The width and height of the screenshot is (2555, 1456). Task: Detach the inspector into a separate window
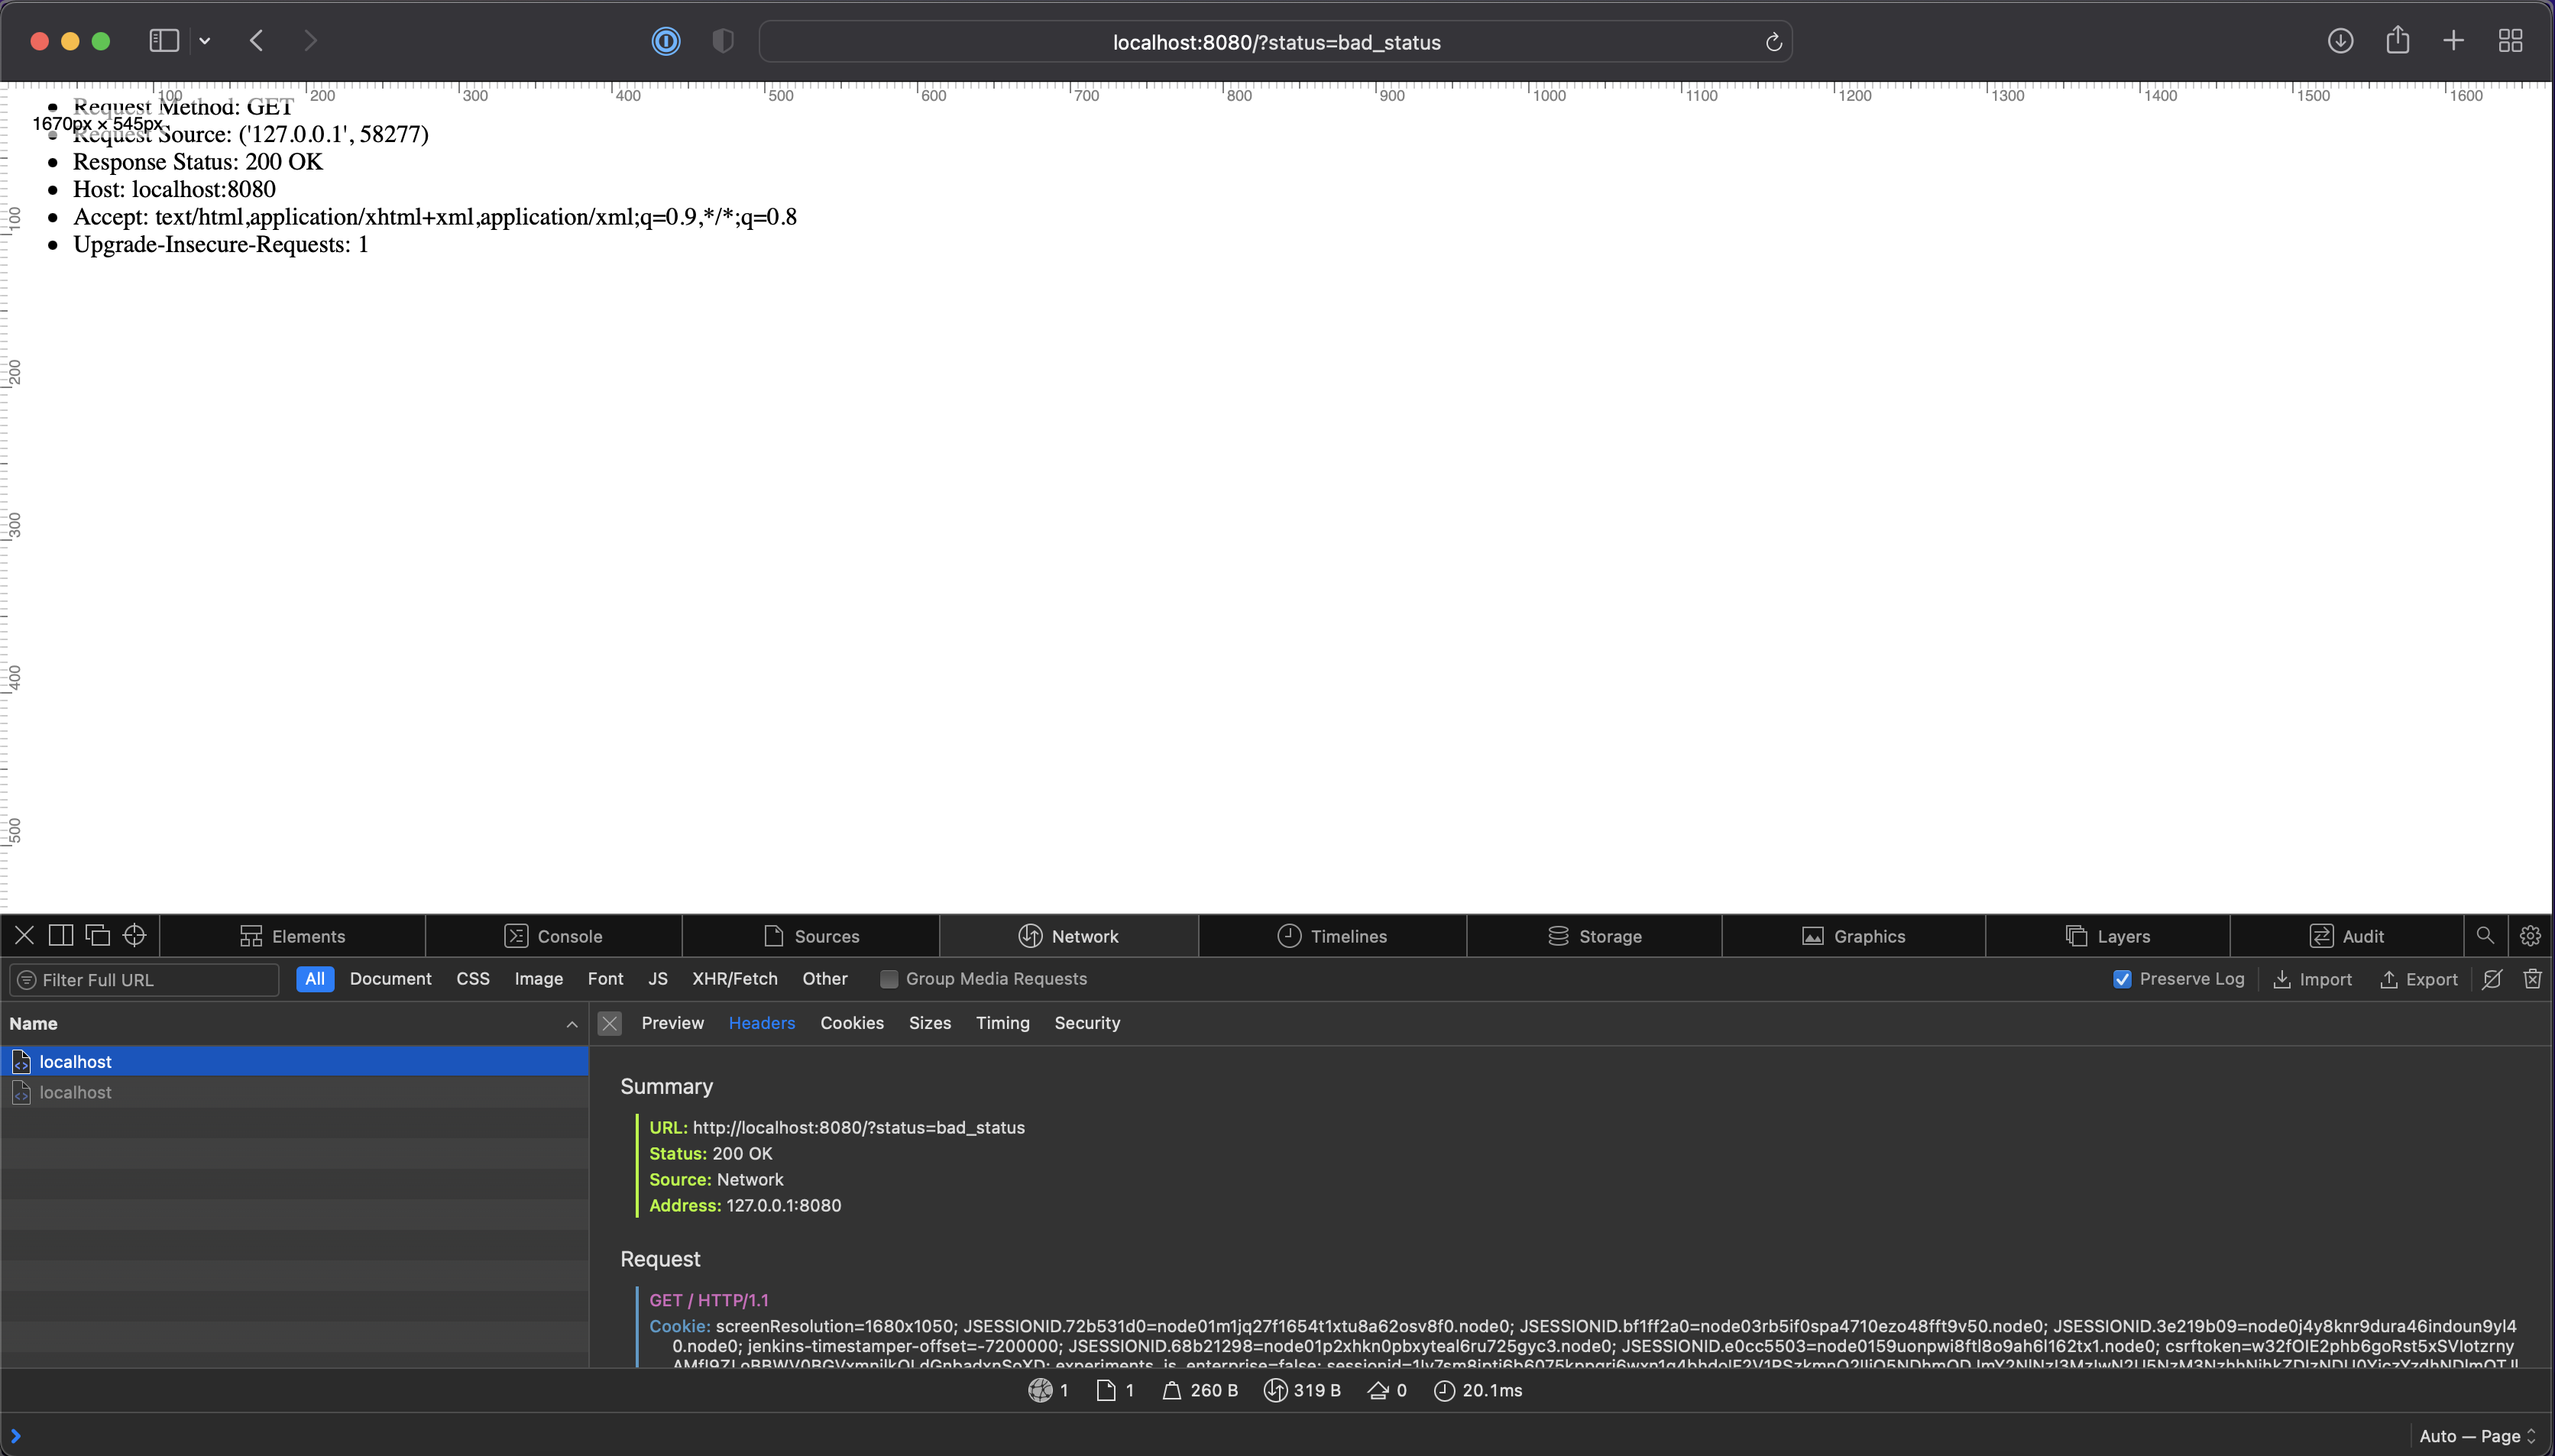tap(98, 936)
